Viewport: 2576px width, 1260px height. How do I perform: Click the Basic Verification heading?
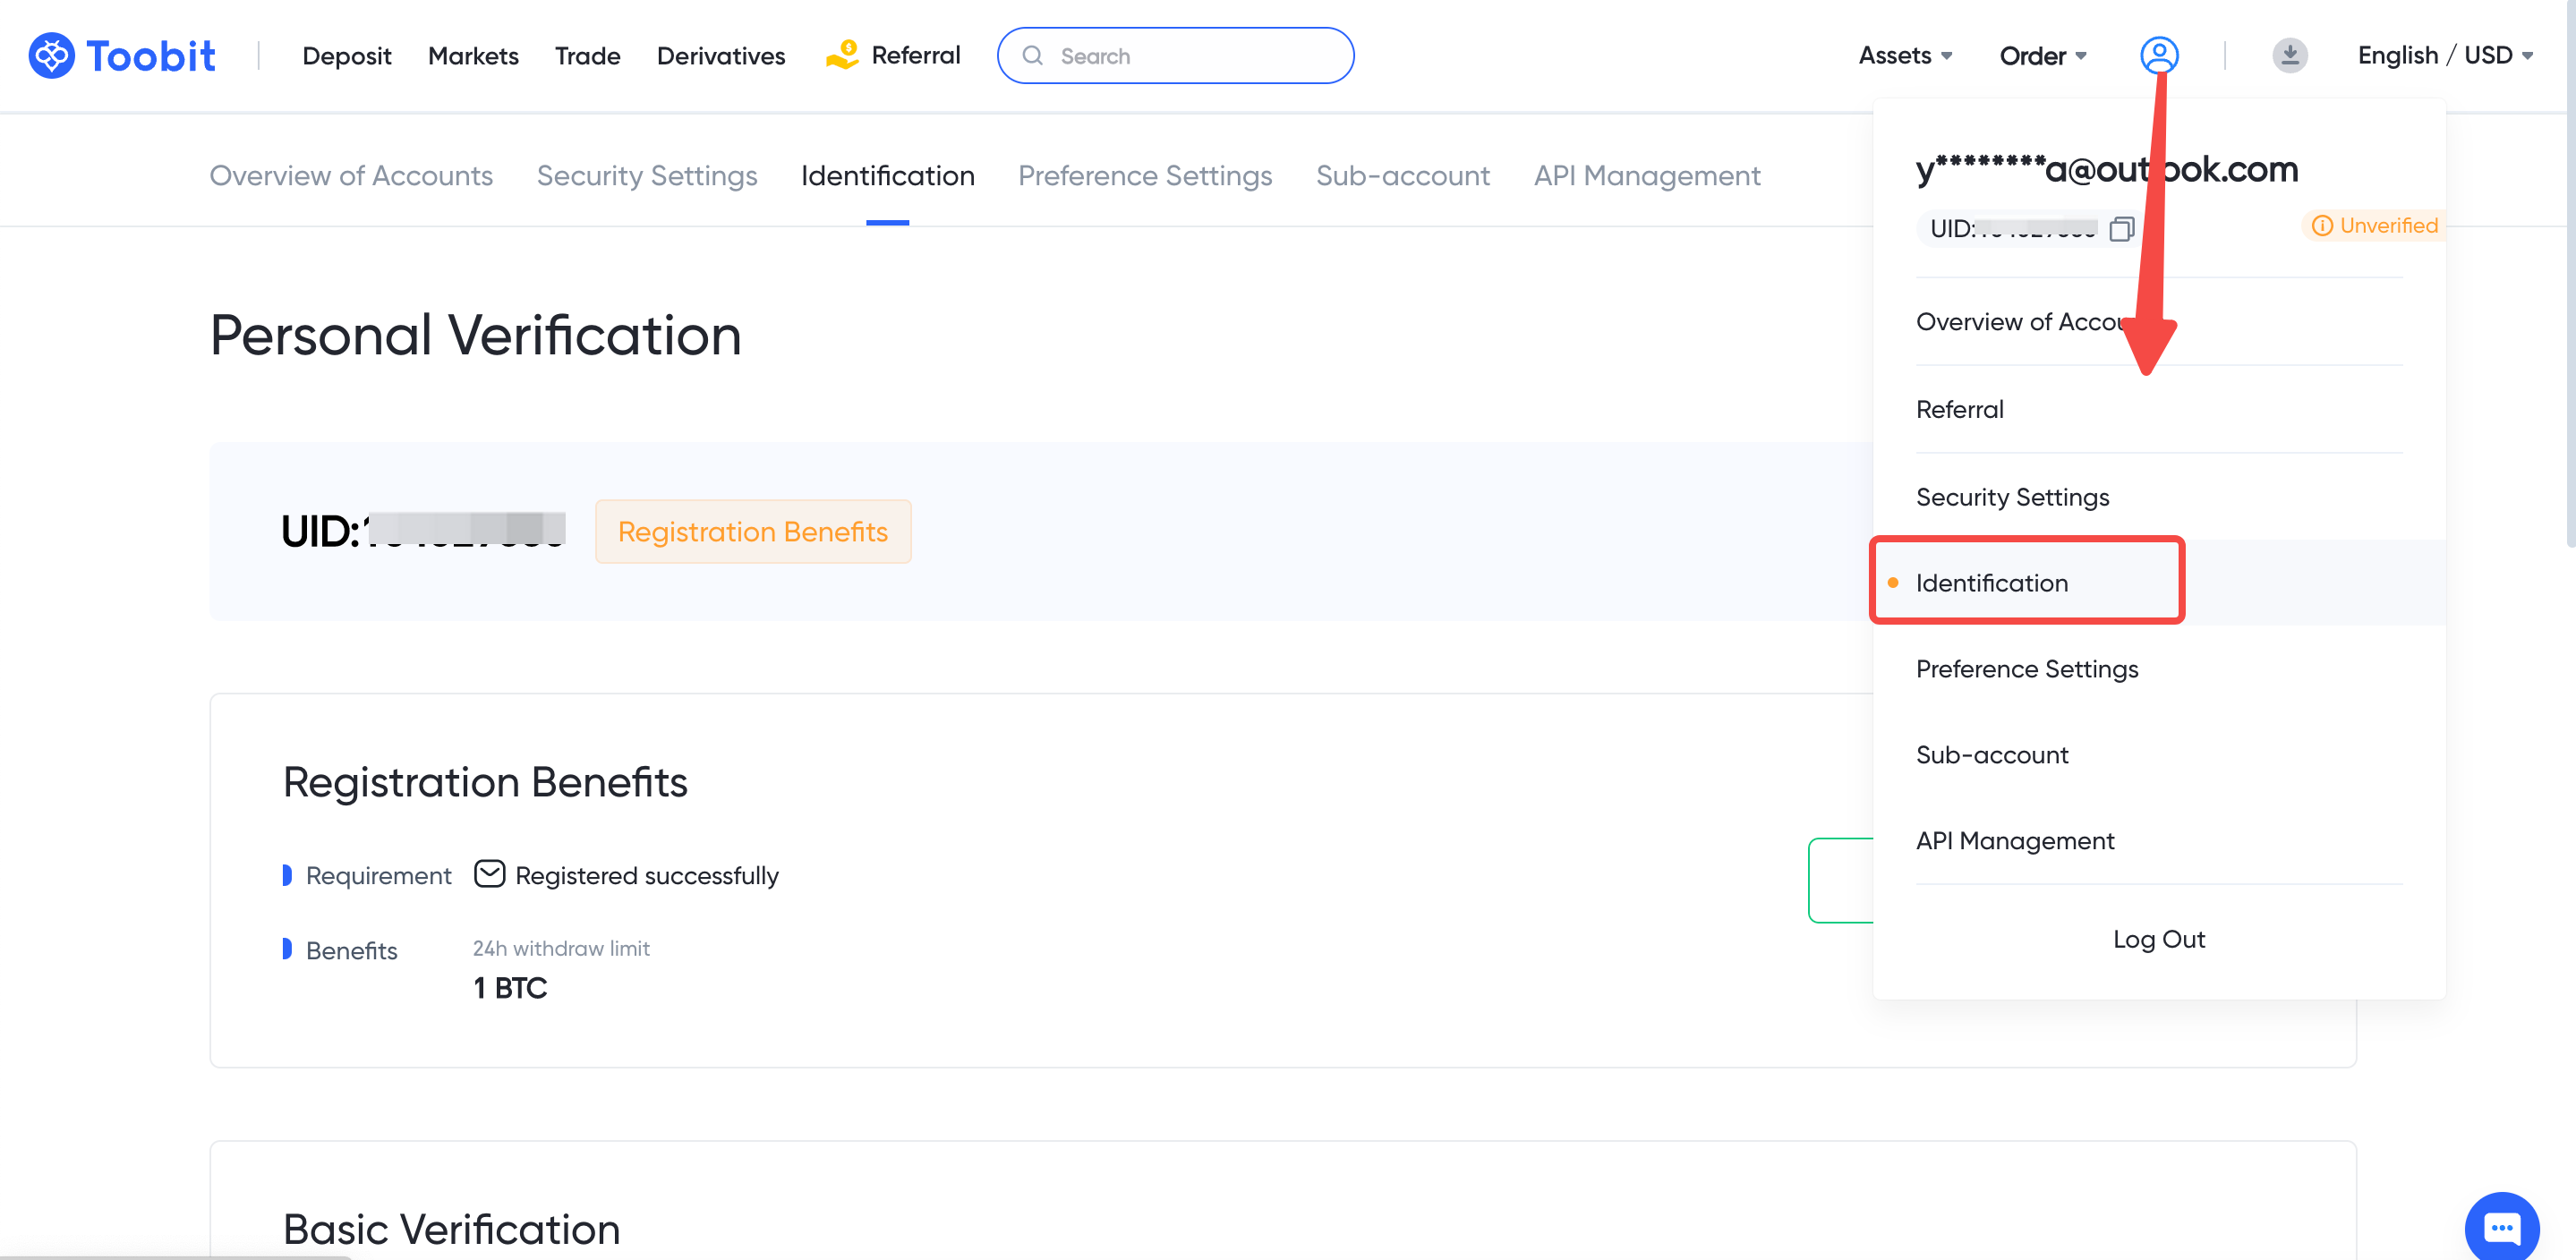click(x=451, y=1229)
